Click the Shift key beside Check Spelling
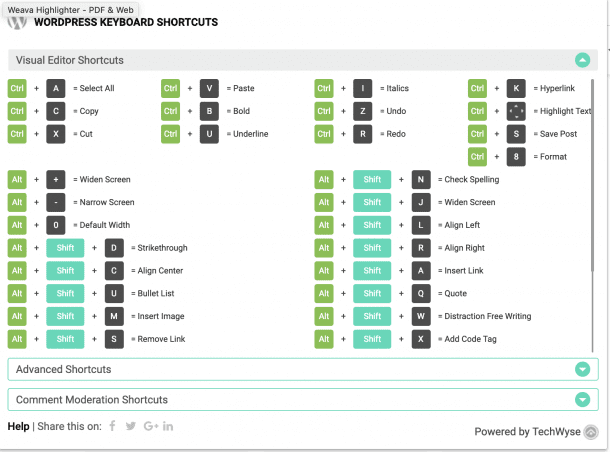Image resolution: width=610 pixels, height=452 pixels. click(372, 180)
